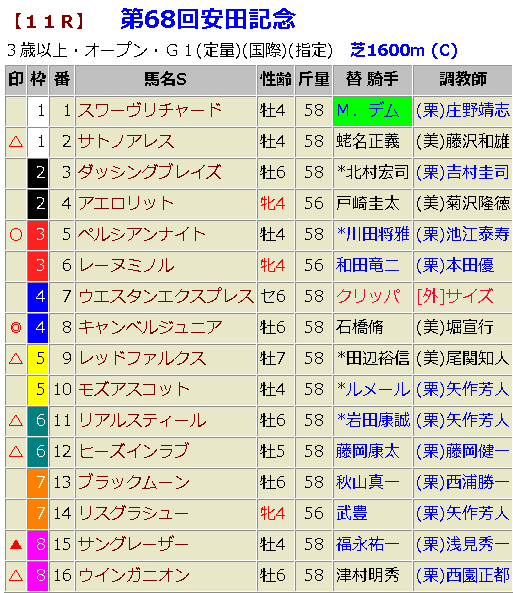Open jockey 武豊 profile

(352, 514)
